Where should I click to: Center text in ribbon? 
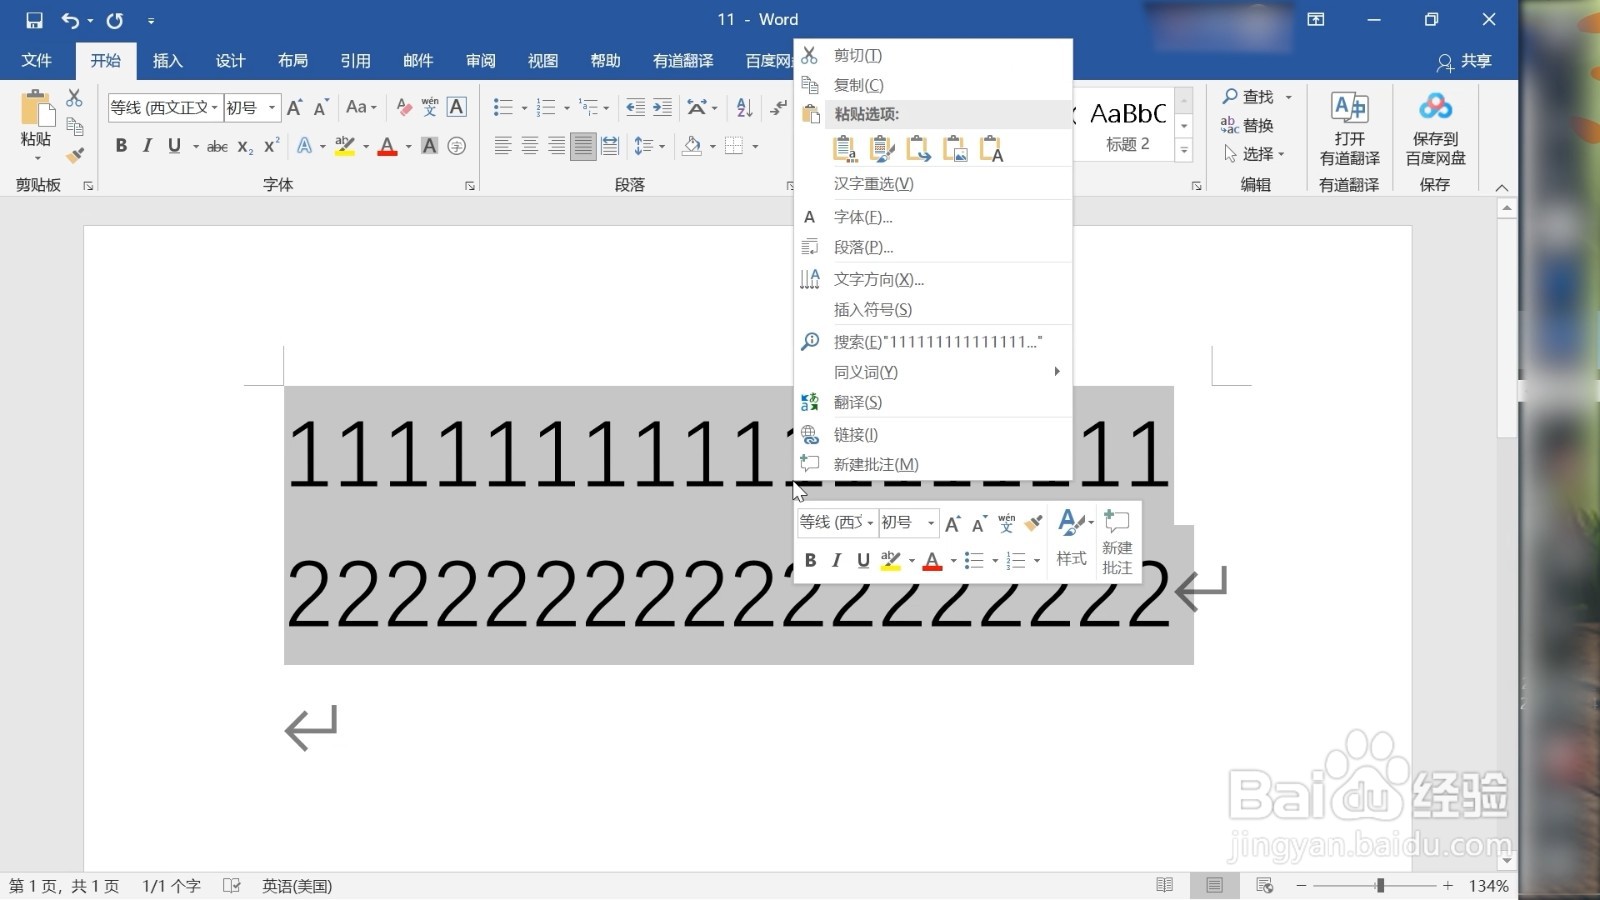tap(530, 146)
